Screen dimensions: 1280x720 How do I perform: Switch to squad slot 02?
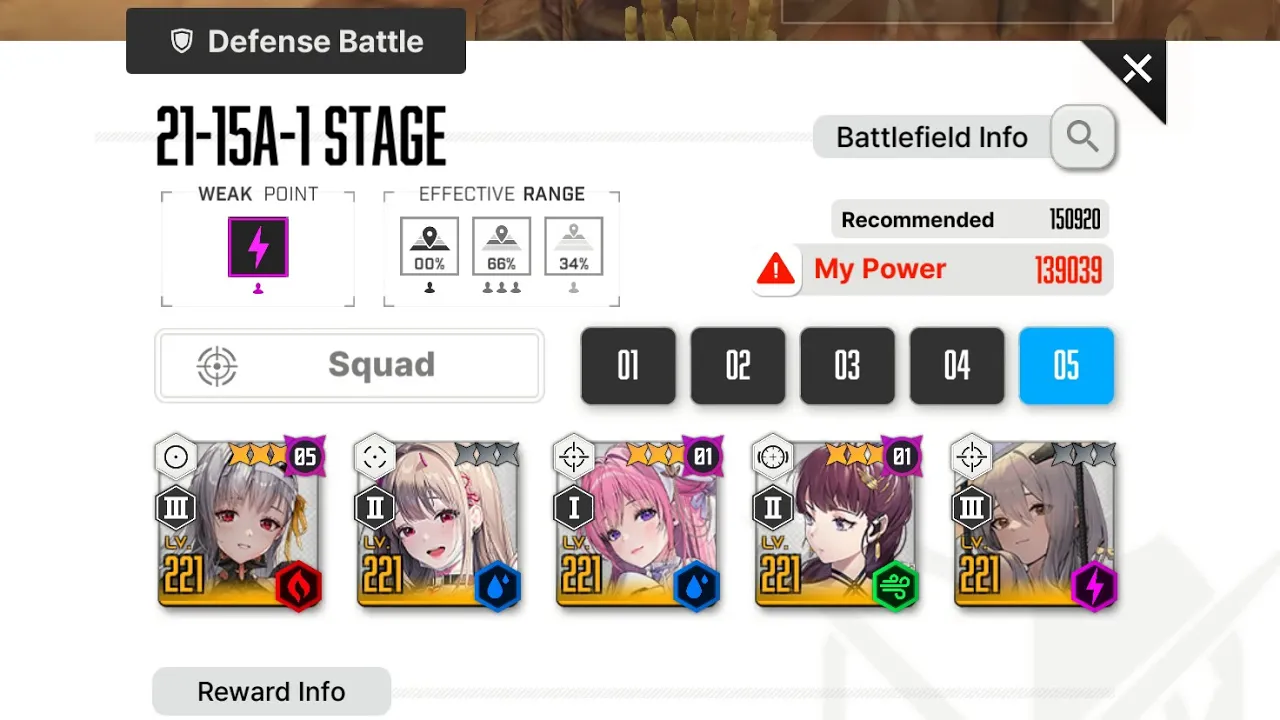pyautogui.click(x=738, y=366)
